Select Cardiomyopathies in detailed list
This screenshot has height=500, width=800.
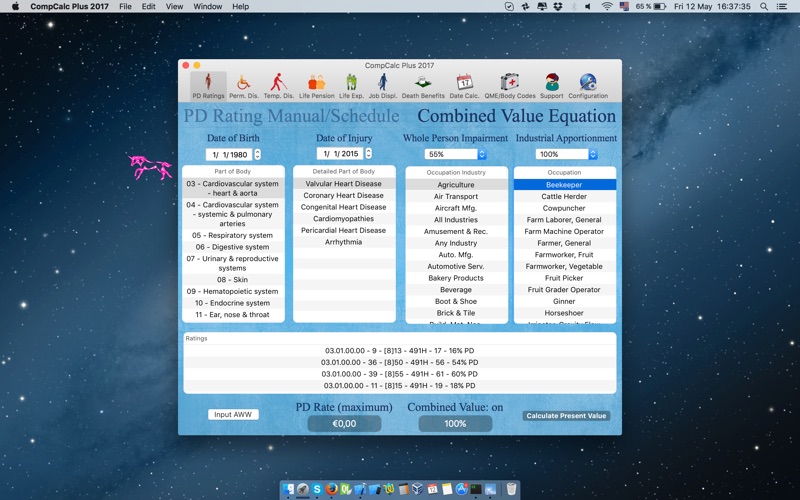(344, 218)
